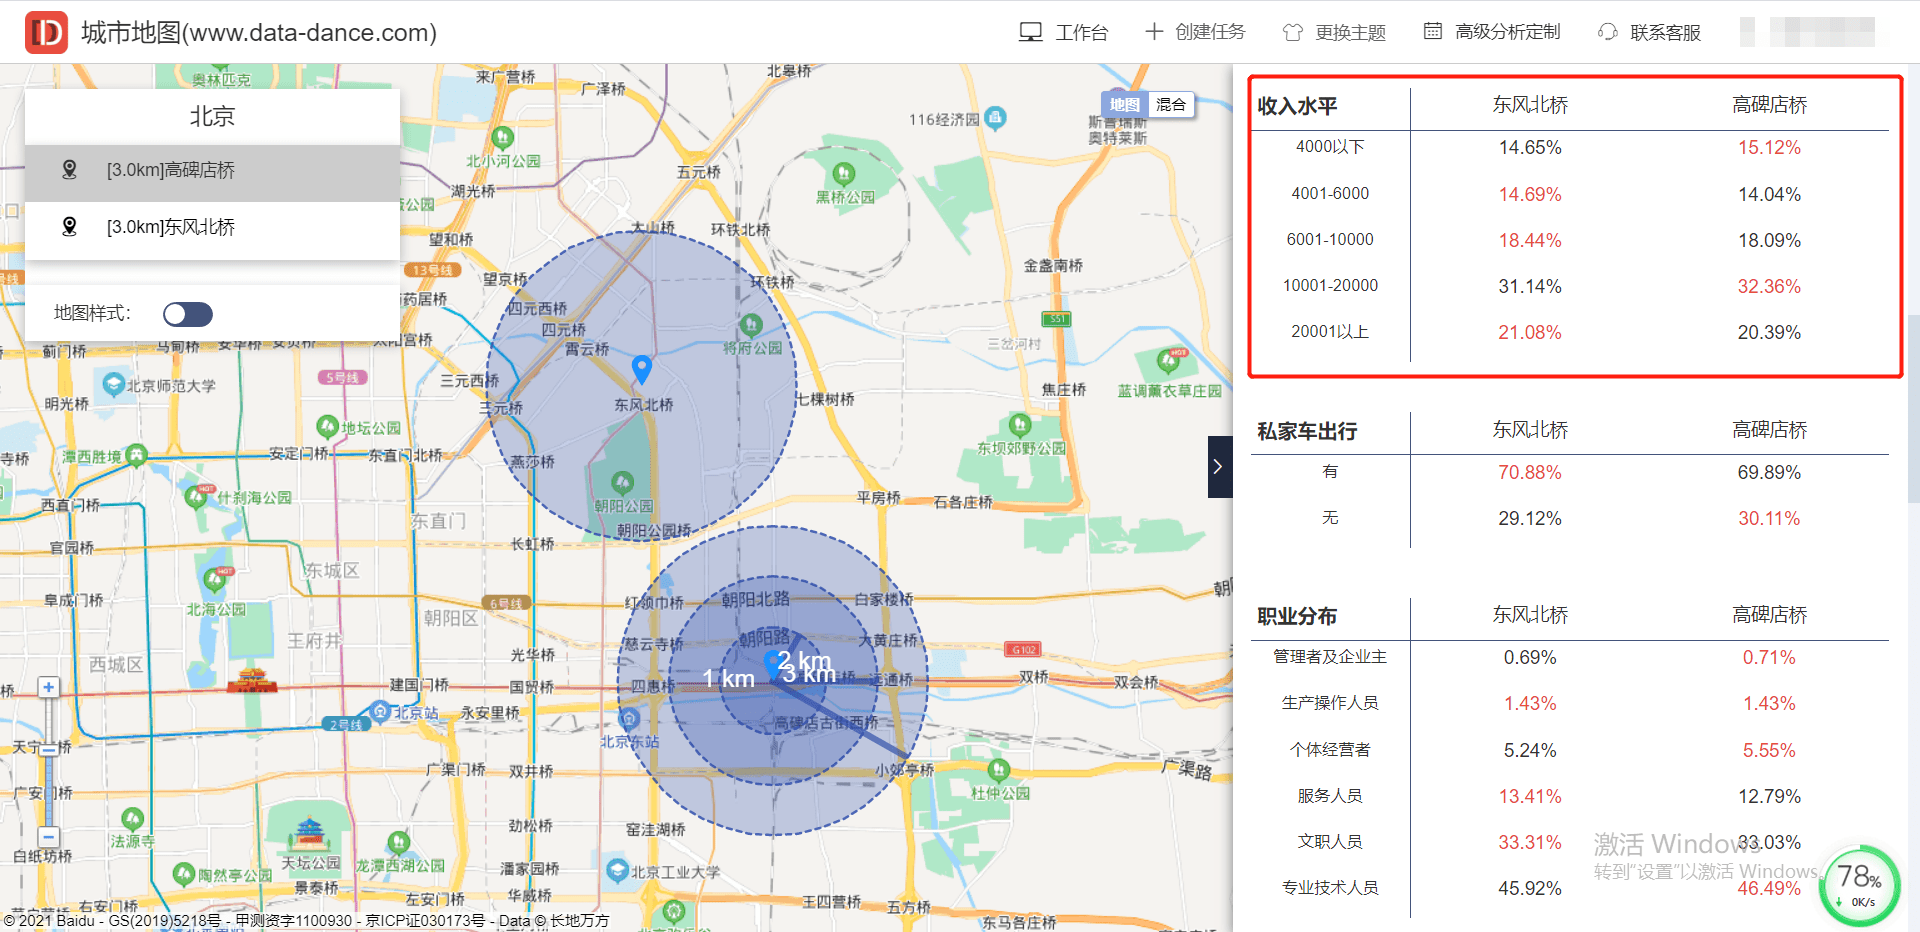The image size is (1920, 932).
Task: Click 北京站 railway station icon
Action: coord(379,711)
